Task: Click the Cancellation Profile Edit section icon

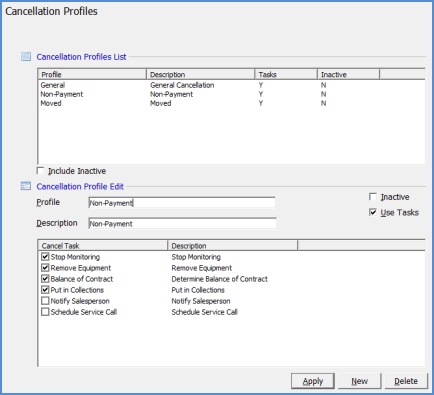Action: coord(26,186)
